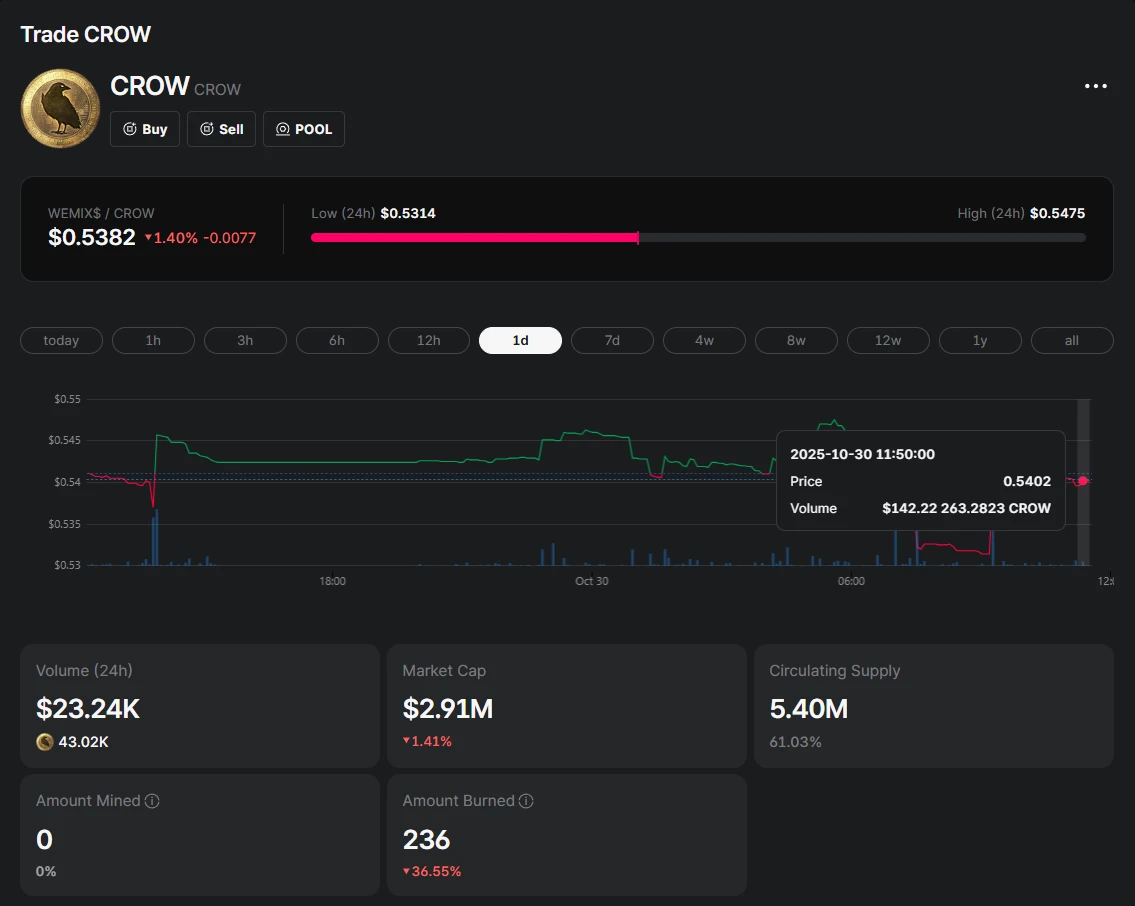Viewport: 1135px width, 906px height.
Task: Click the info icon beside Amount Burned
Action: [526, 801]
